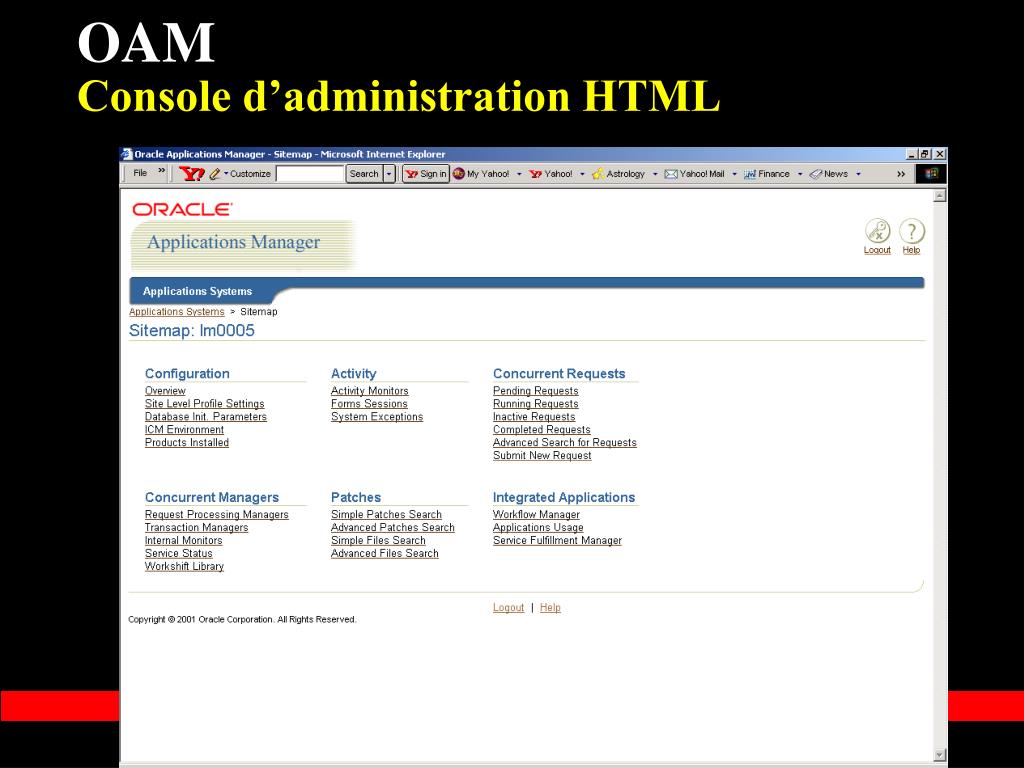Viewport: 1024px width, 768px height.
Task: Click the Yahoo Y! toolbar logo
Action: point(192,174)
